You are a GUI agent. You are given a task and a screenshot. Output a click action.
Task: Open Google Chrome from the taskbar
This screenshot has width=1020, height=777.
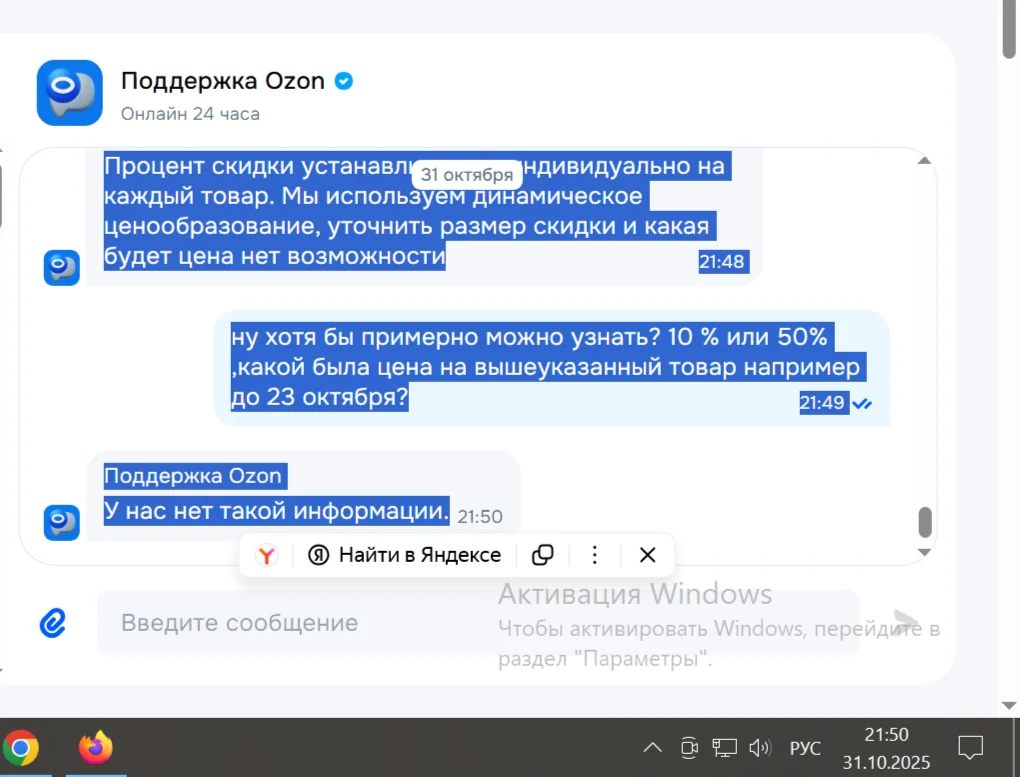click(x=21, y=748)
